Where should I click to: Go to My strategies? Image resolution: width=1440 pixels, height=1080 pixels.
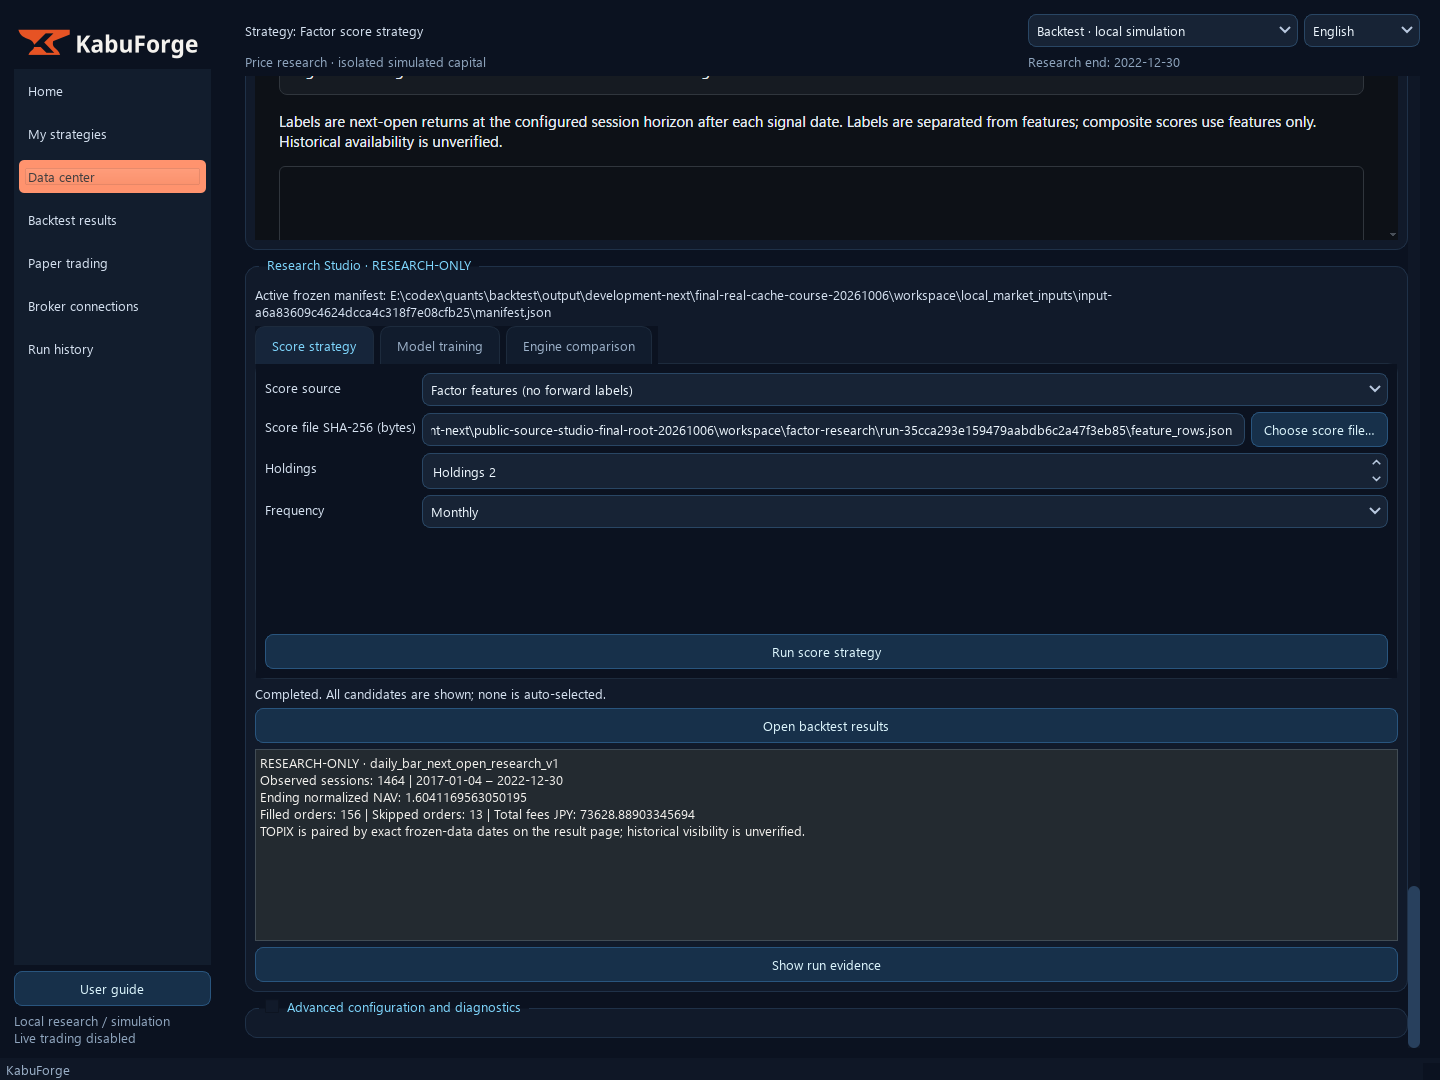[x=112, y=134]
